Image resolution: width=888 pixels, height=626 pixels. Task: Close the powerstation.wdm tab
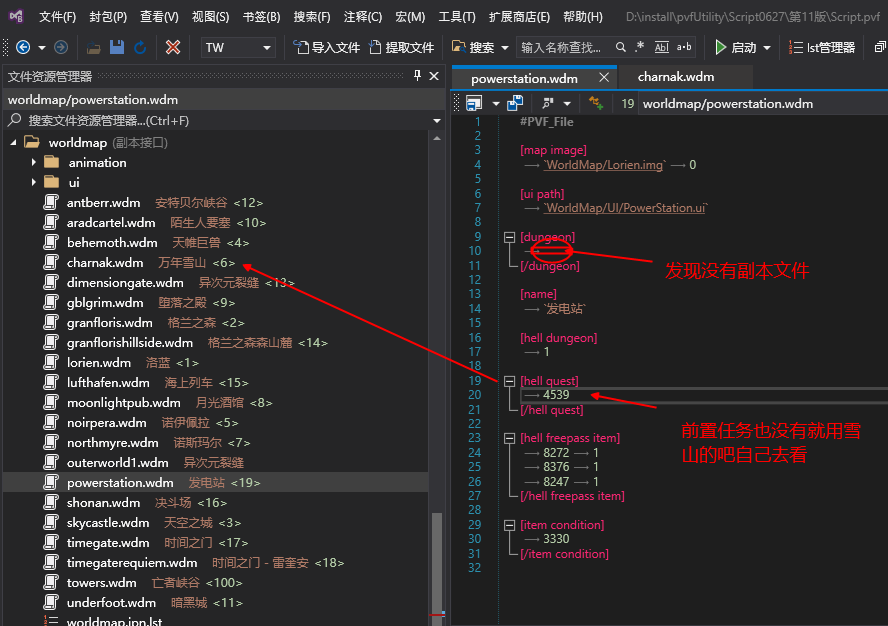tap(604, 77)
